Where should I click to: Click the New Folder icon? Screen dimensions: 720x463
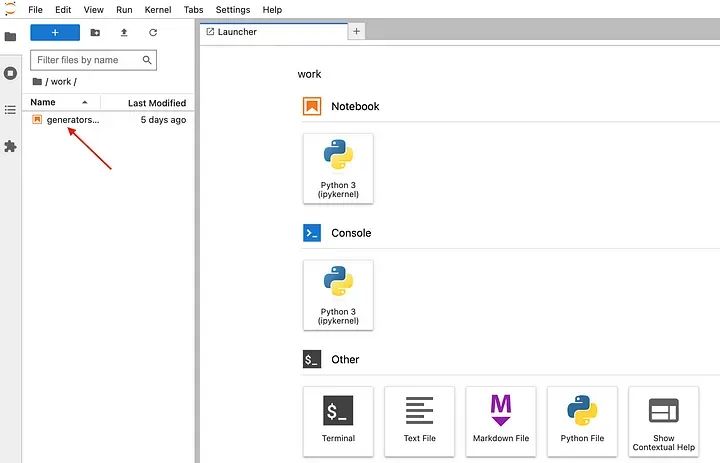[x=95, y=32]
